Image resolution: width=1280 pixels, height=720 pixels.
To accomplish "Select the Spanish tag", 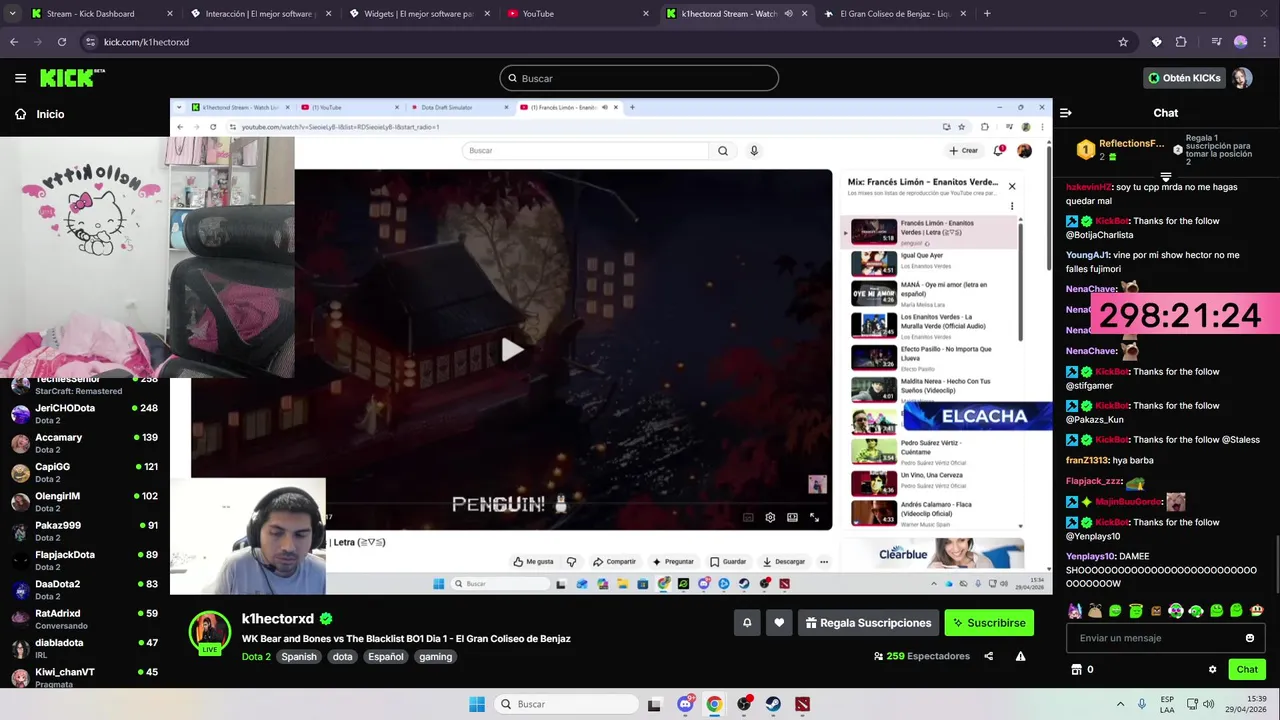I will click(298, 657).
